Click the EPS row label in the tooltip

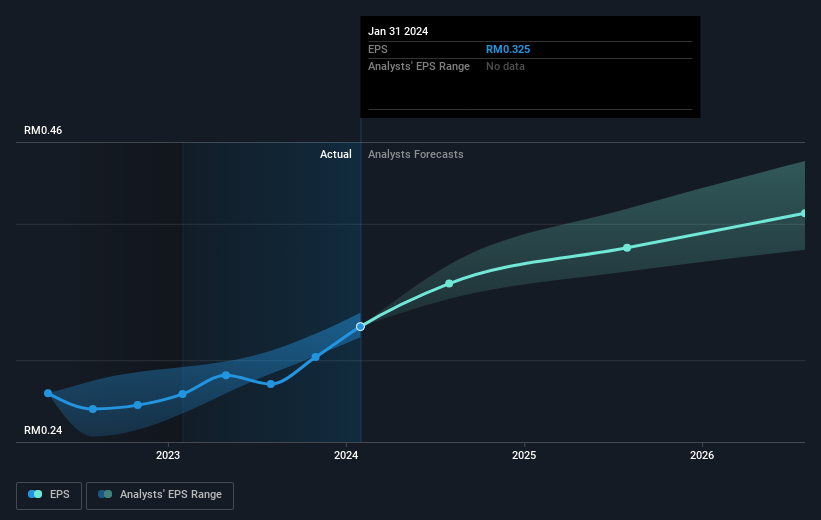378,49
